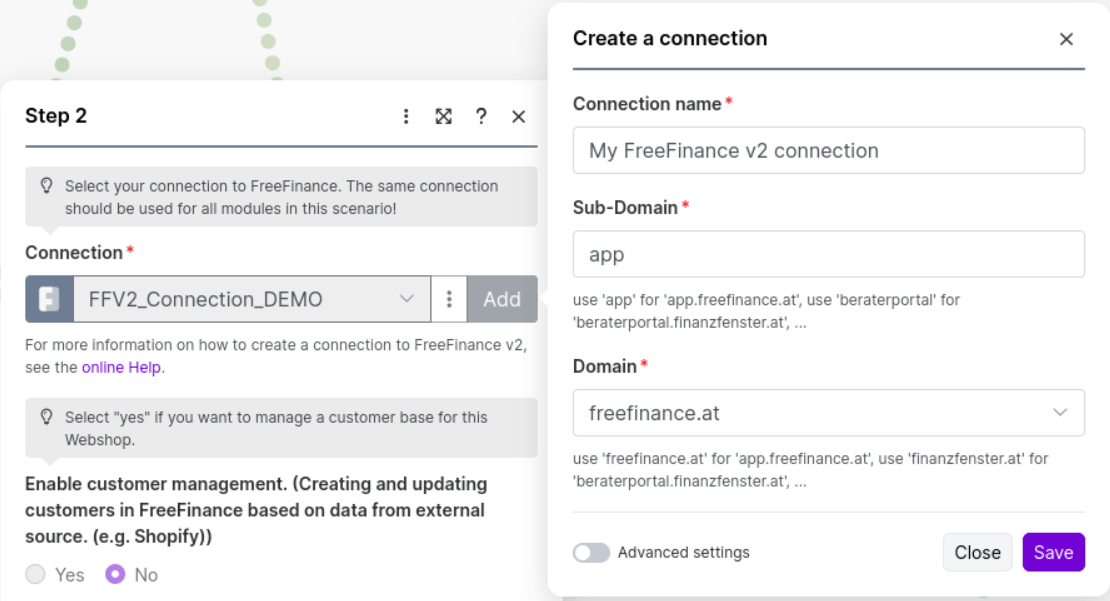Save the new connection
The width and height of the screenshot is (1110, 601).
click(x=1053, y=552)
